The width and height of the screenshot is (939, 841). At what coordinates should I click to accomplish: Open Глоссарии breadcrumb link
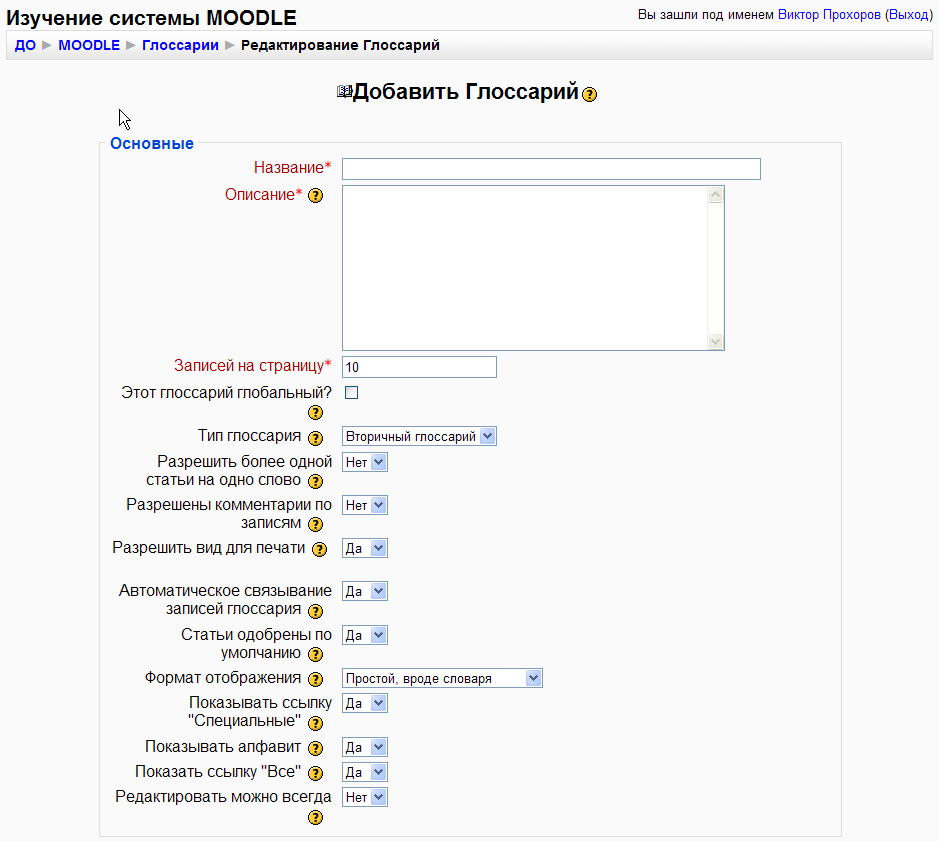180,45
